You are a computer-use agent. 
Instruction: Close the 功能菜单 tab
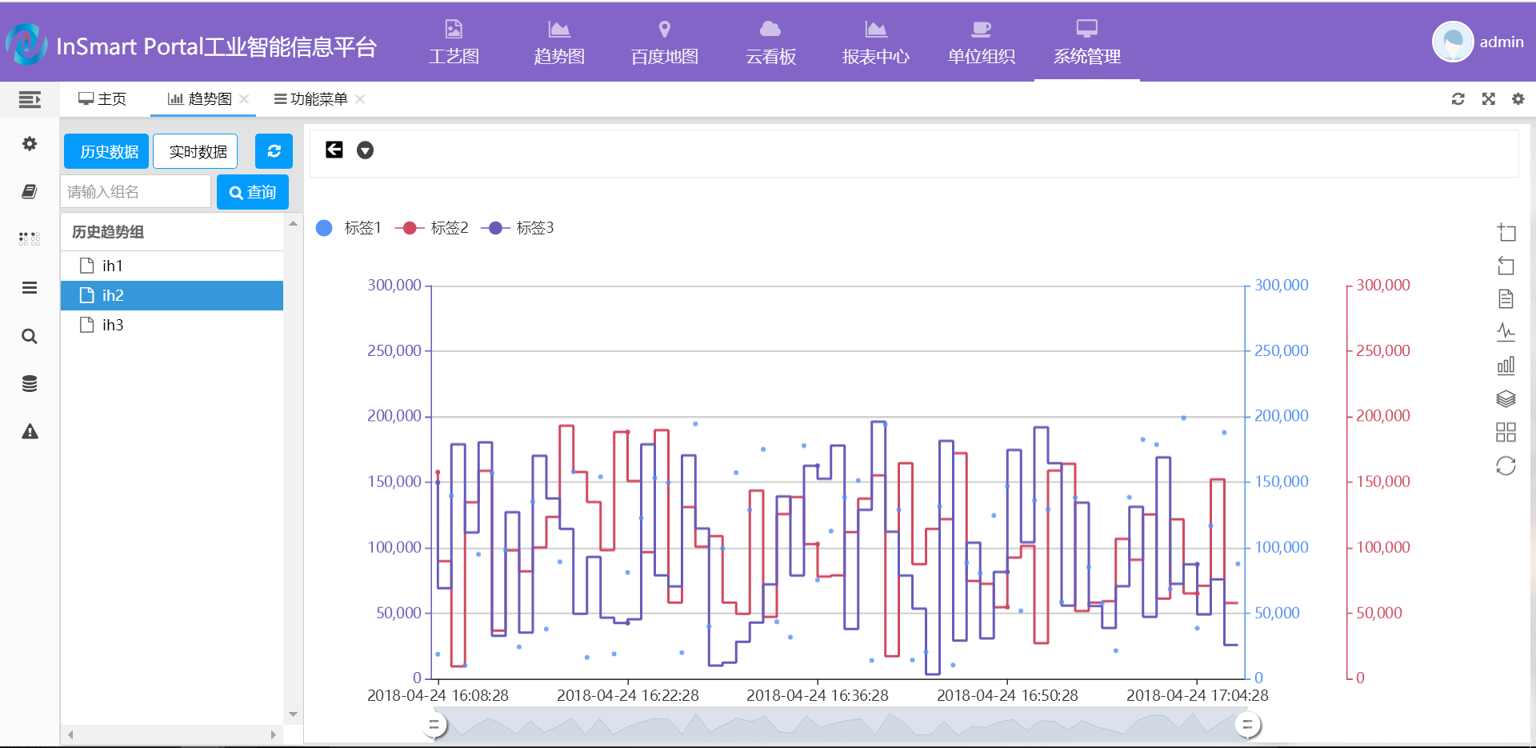coord(360,99)
